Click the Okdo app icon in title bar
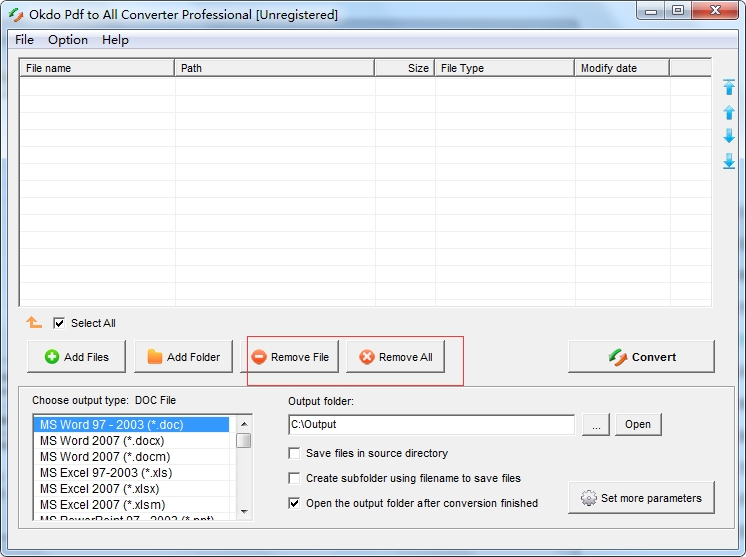Viewport: 746px width, 557px height. [x=16, y=15]
